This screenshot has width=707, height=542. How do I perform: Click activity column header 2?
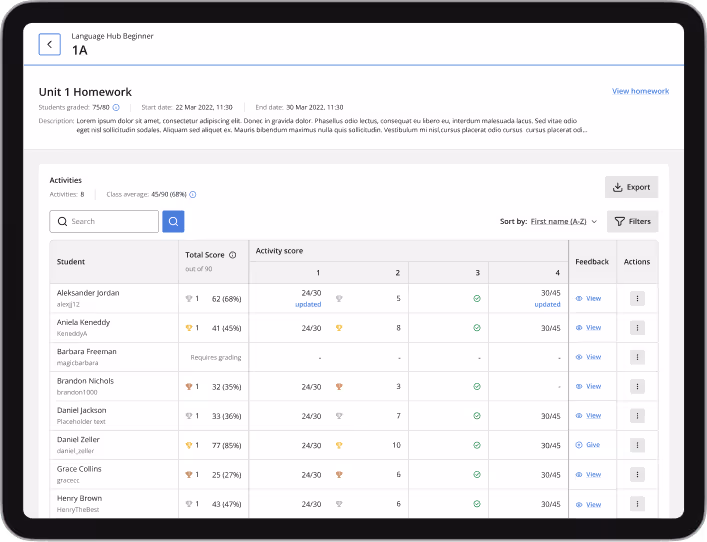point(398,273)
